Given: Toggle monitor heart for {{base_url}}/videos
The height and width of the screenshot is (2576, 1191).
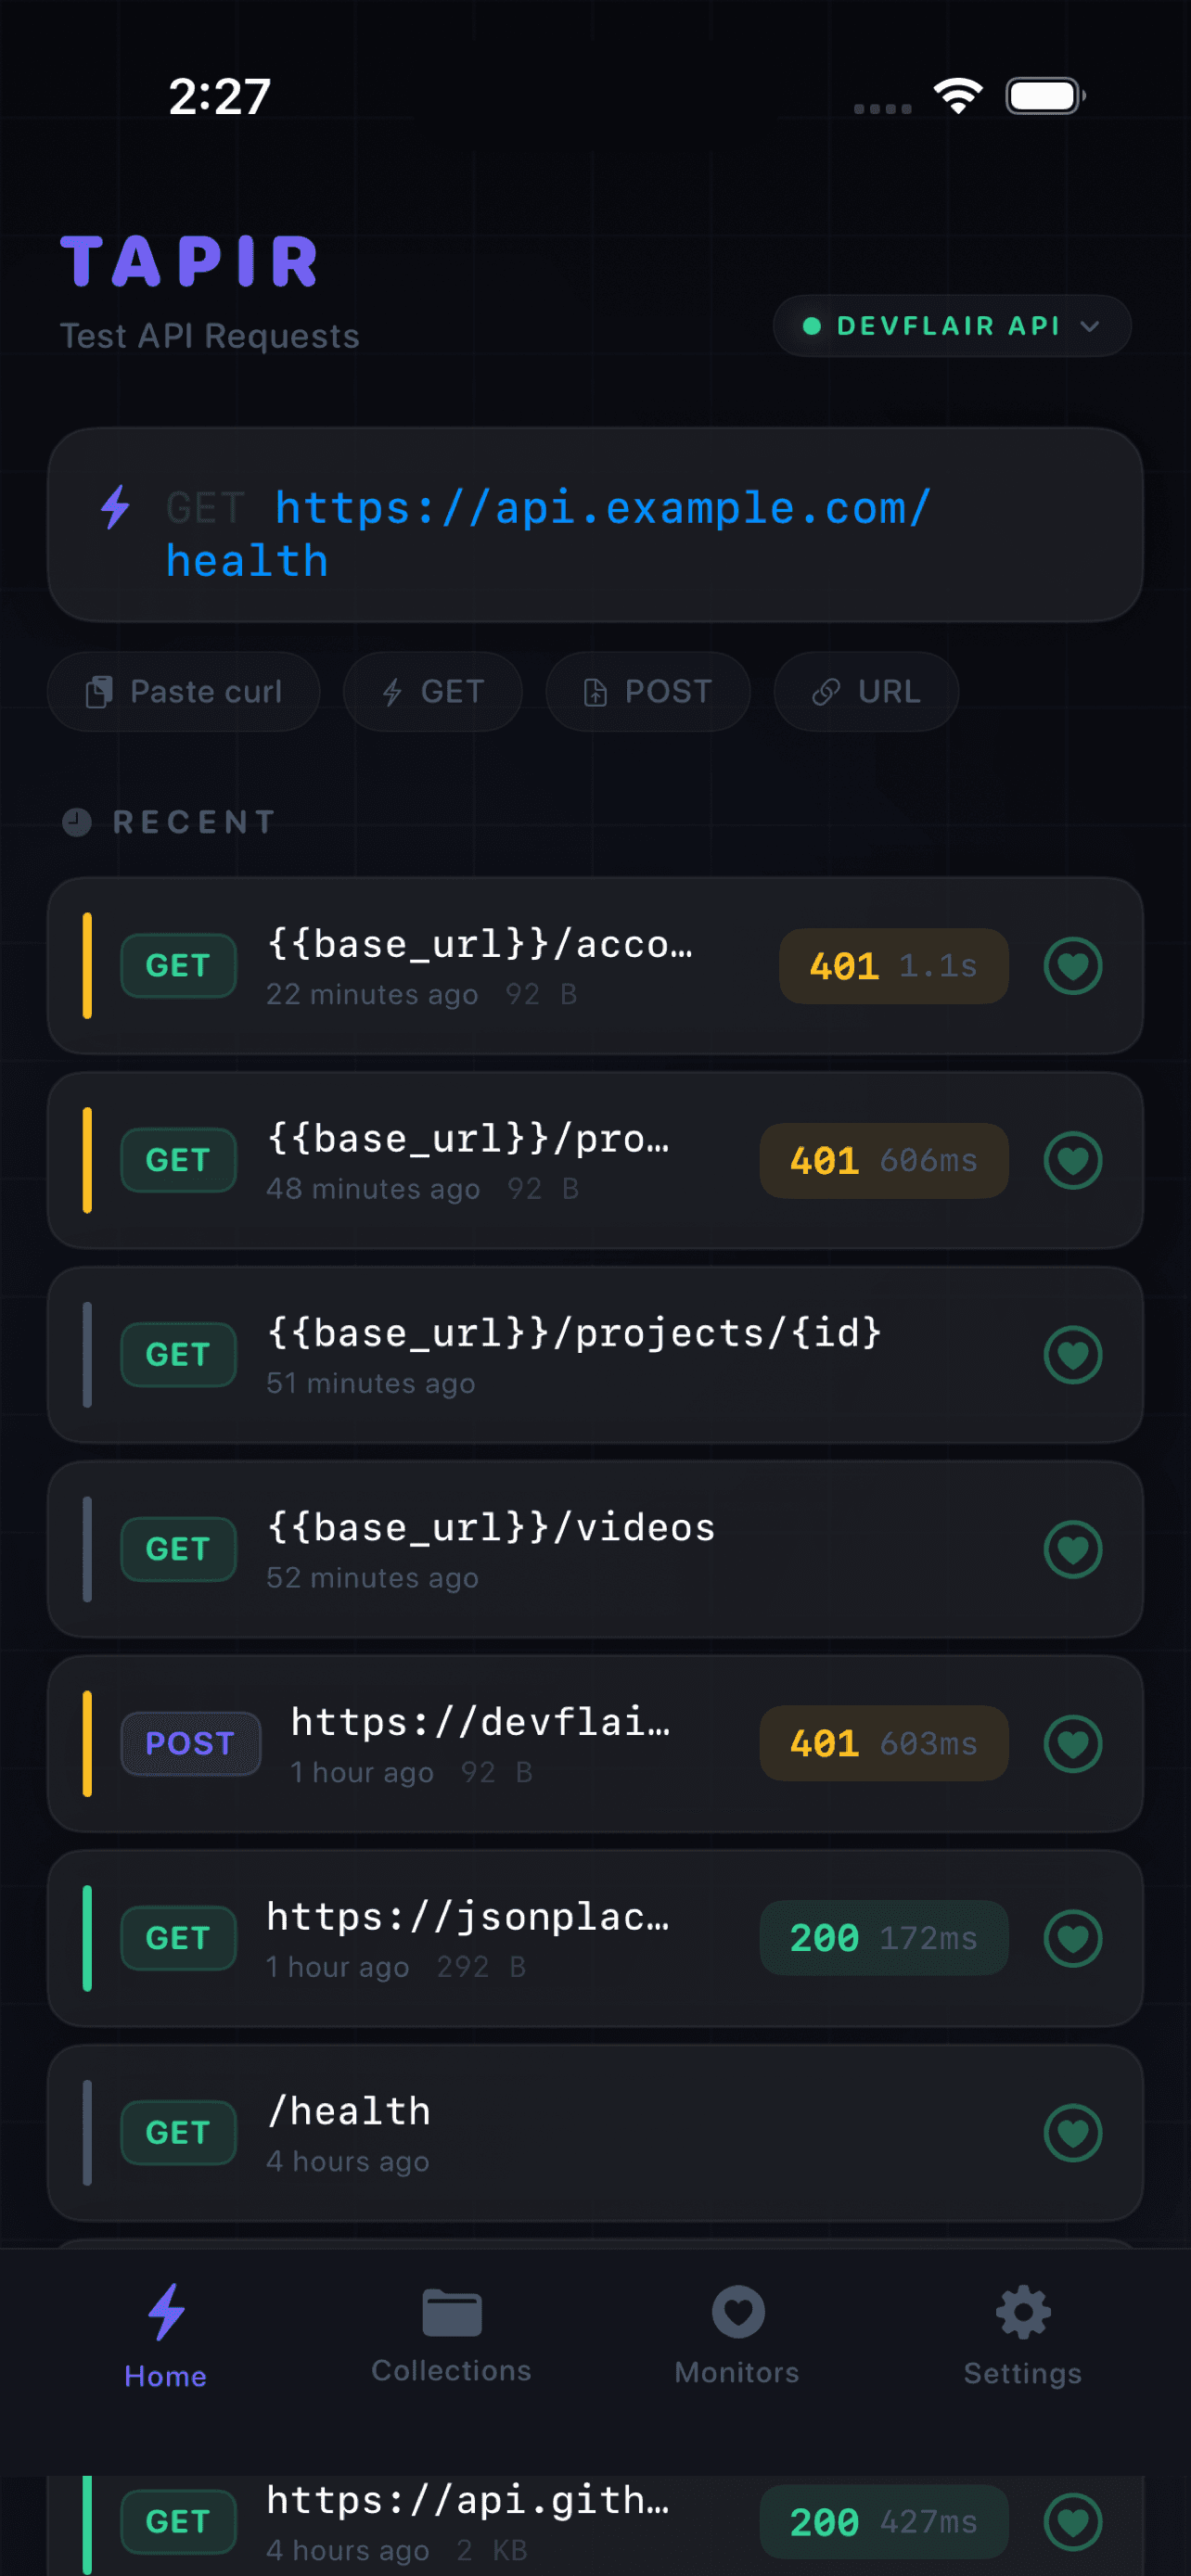Looking at the screenshot, I should click(x=1072, y=1549).
